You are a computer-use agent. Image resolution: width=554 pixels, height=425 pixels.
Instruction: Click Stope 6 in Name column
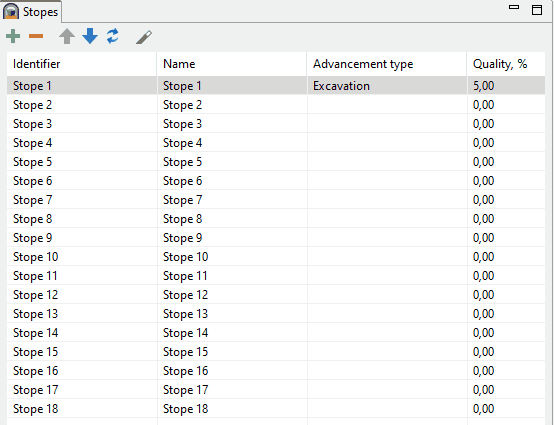(232, 181)
